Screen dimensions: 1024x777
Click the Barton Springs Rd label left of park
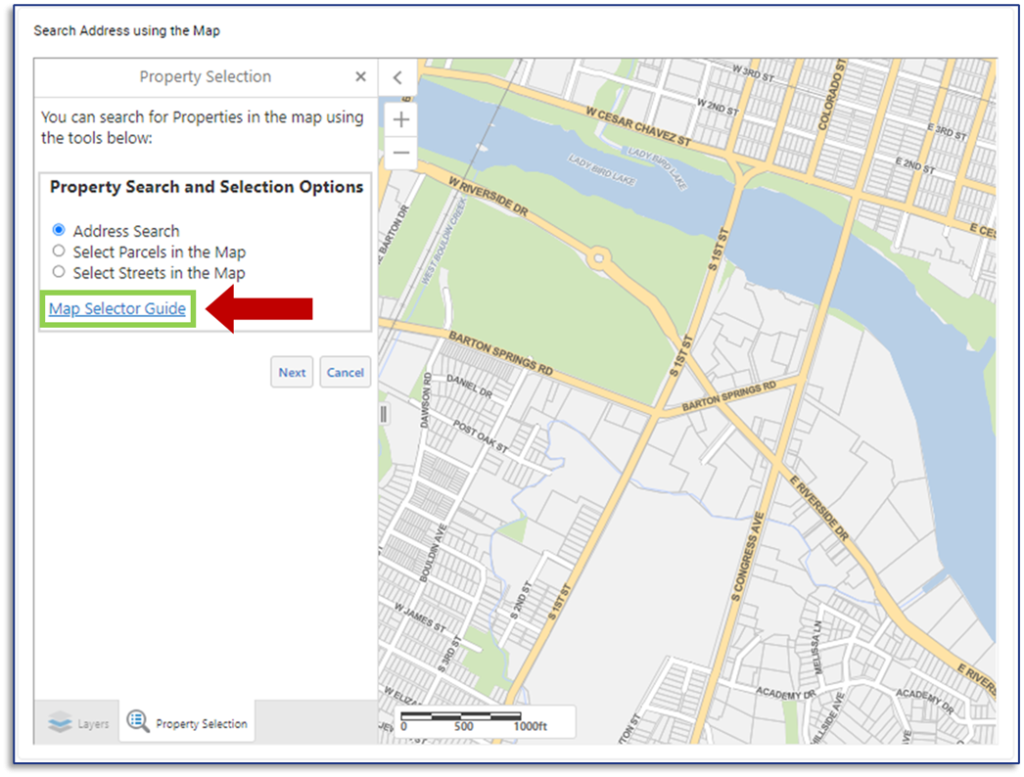(501, 353)
